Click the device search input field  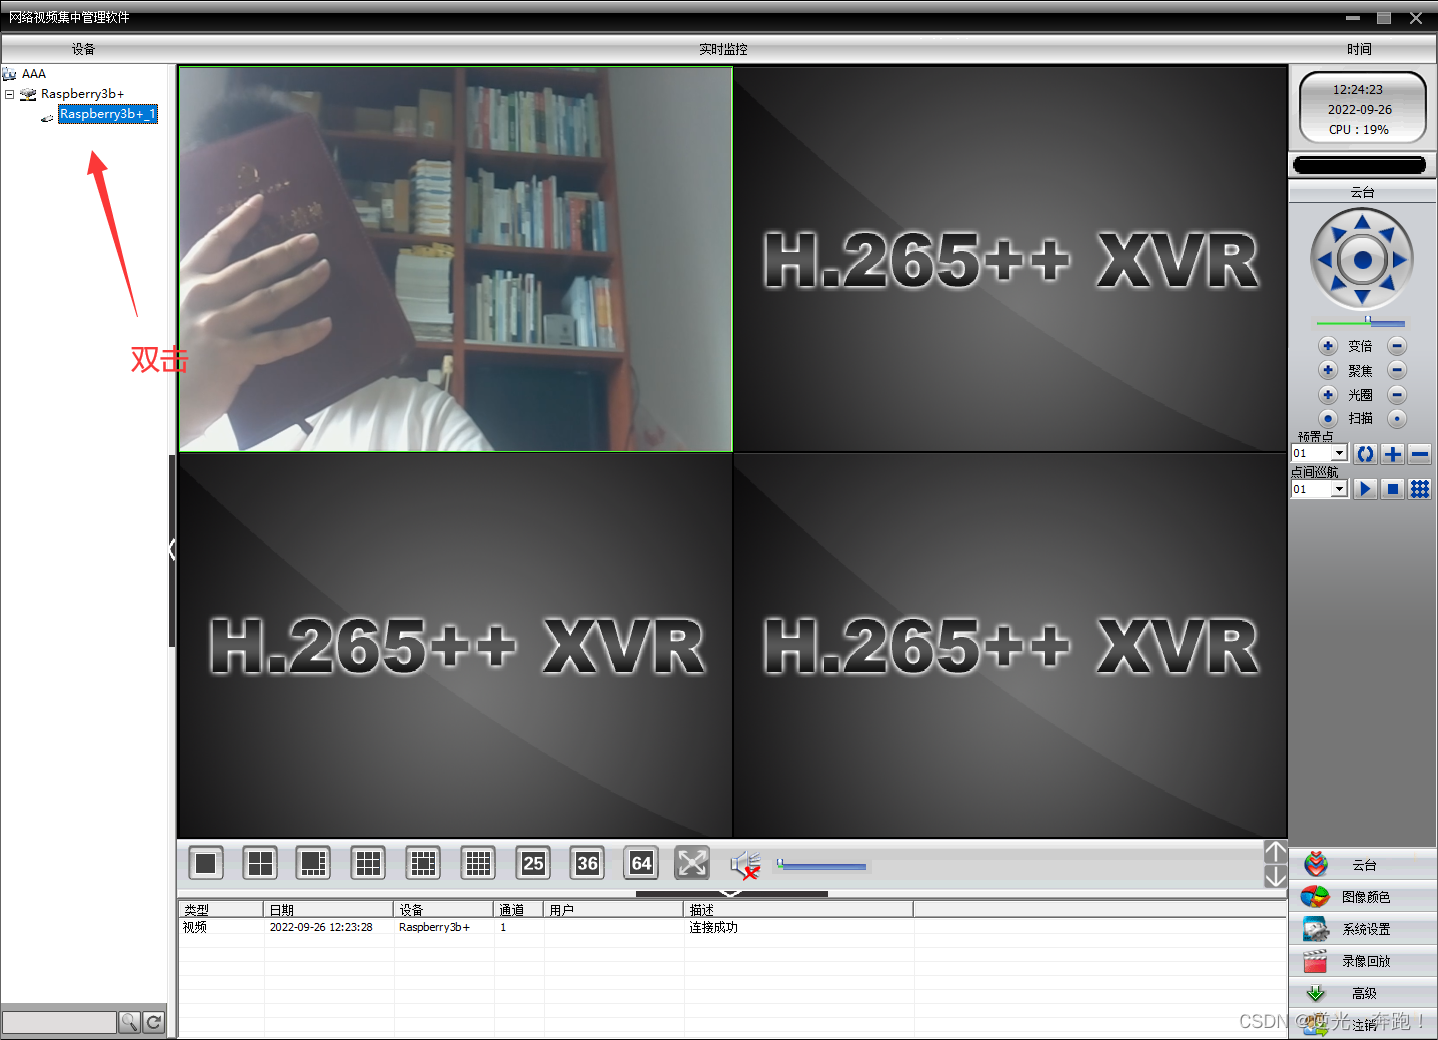coord(59,1022)
